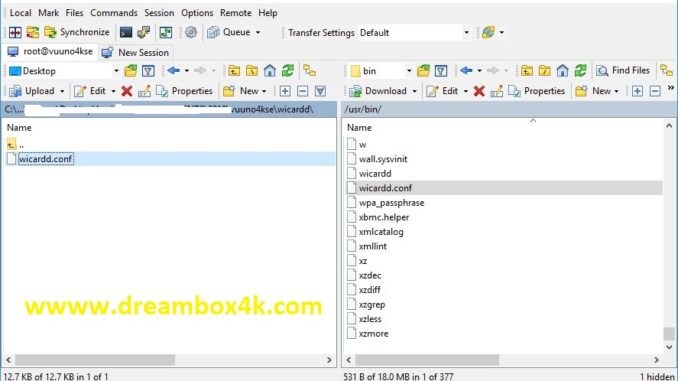Refresh the remote /usr/bin directory listing
This screenshot has width=678, height=381.
(580, 70)
